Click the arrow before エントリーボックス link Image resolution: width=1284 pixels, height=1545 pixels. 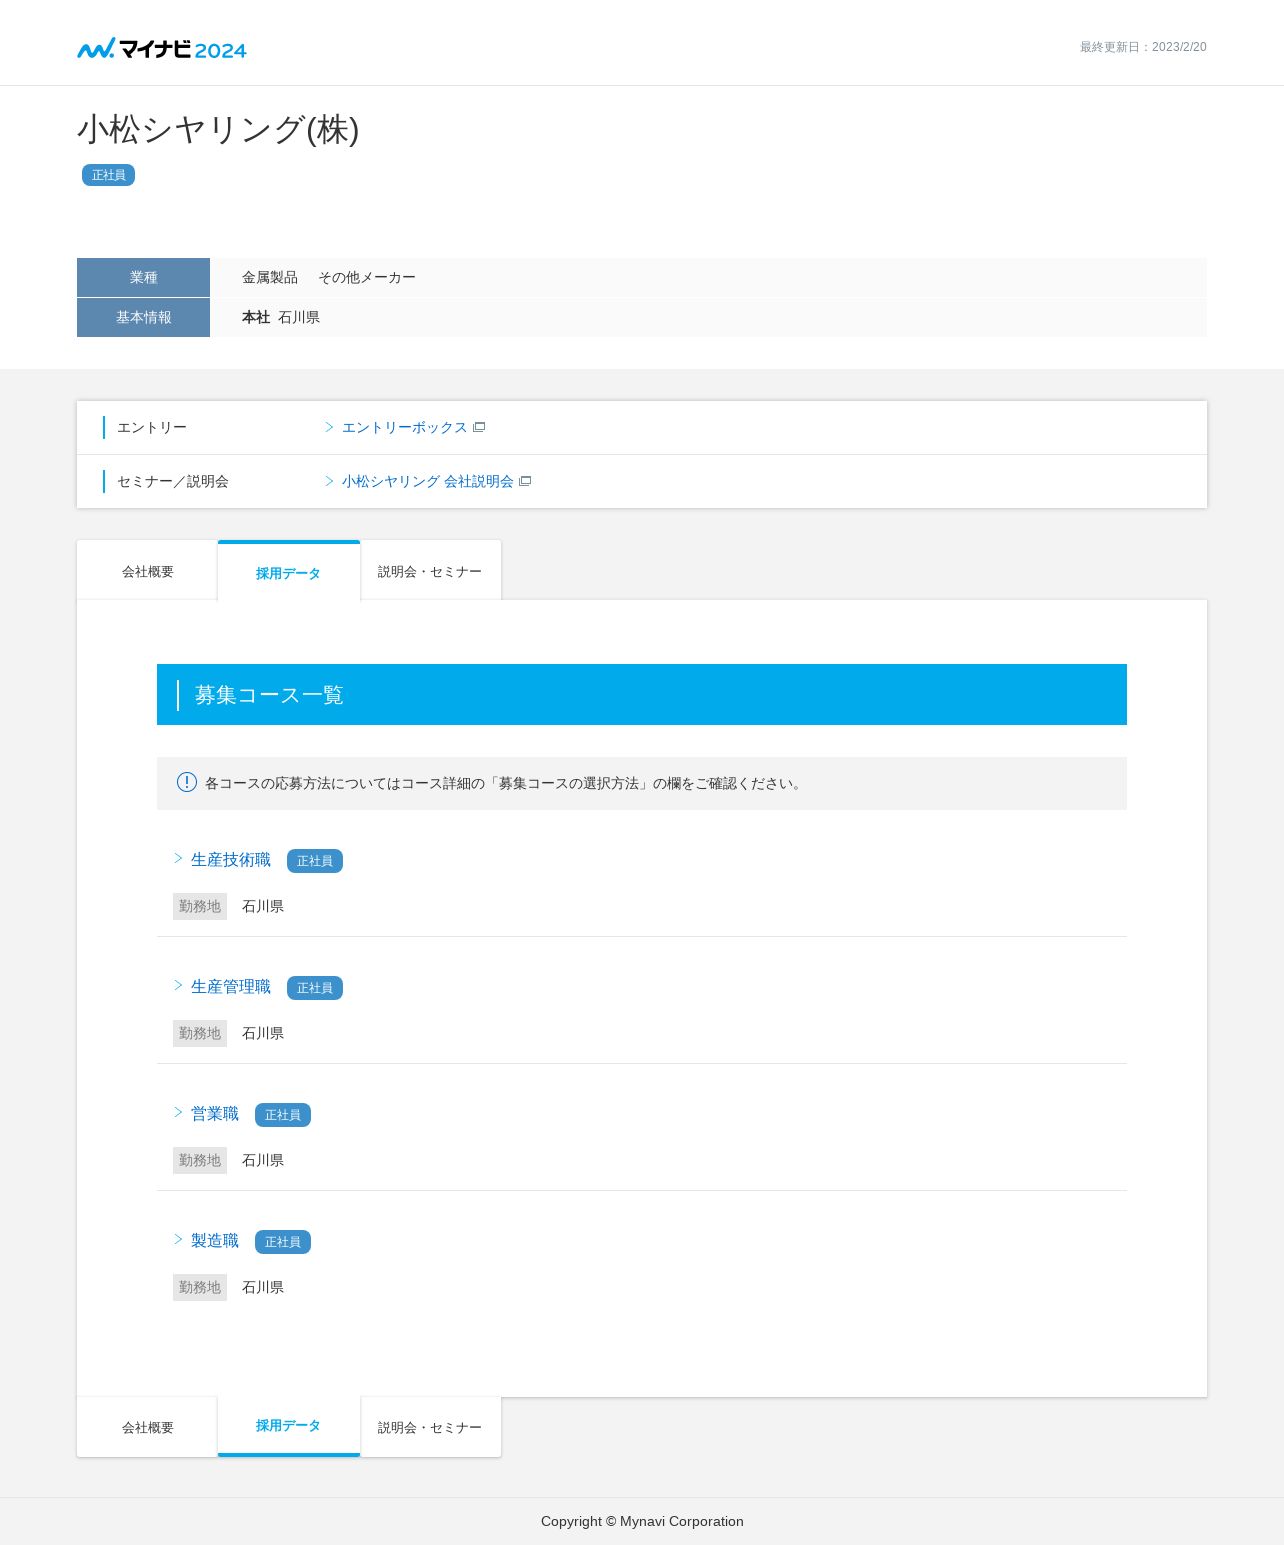coord(329,427)
